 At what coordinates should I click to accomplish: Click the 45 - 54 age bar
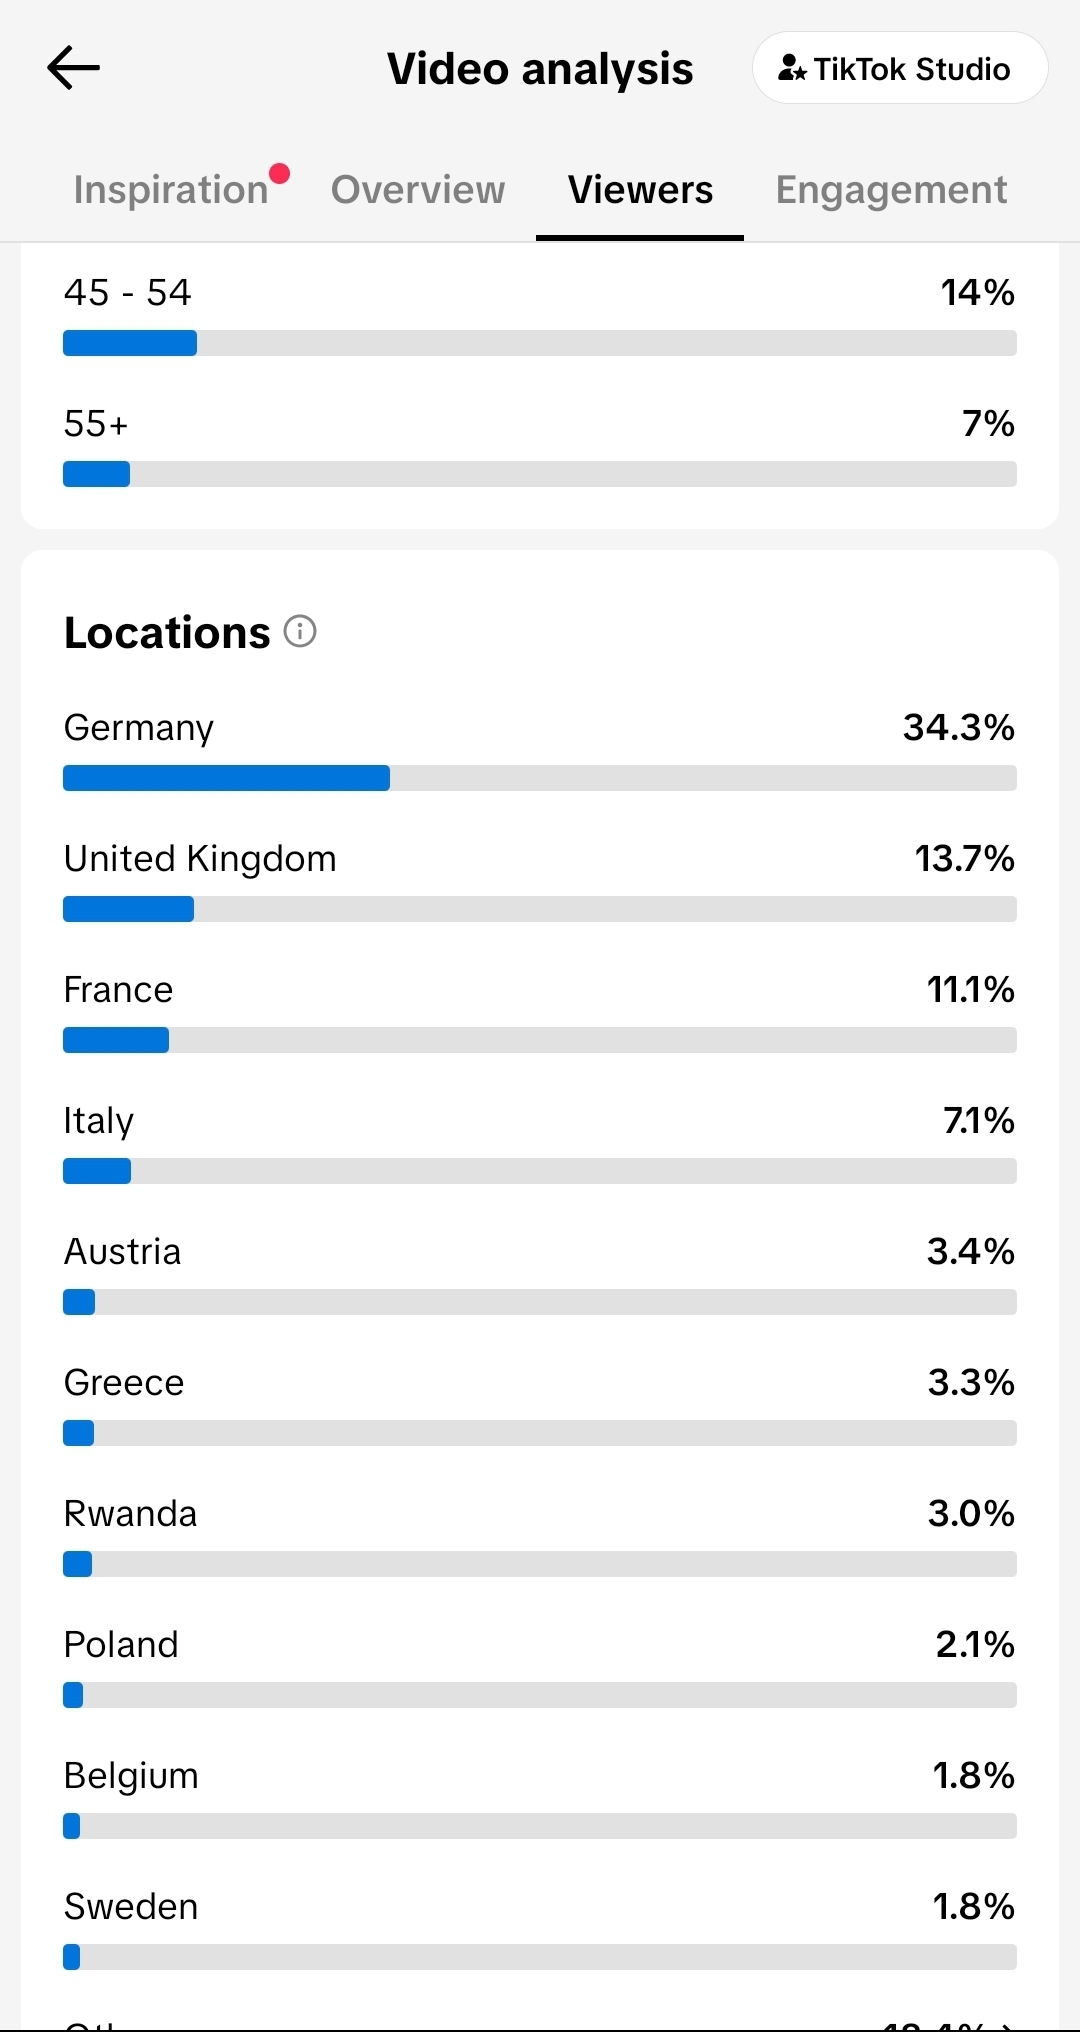pos(540,343)
